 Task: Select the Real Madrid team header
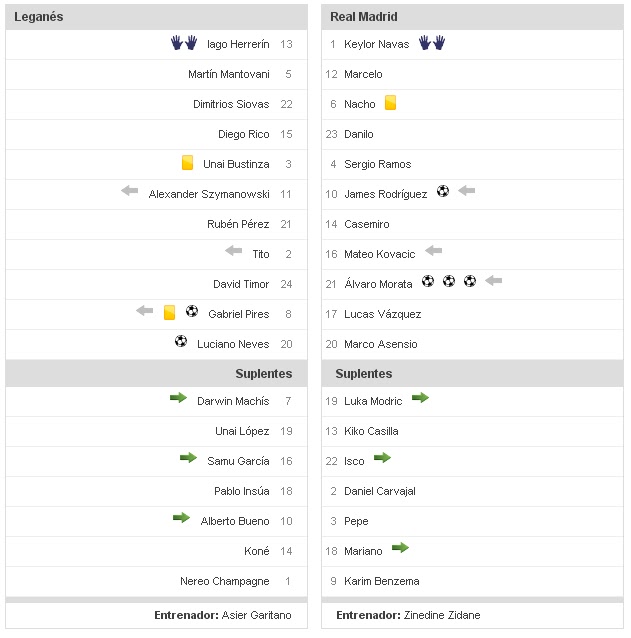(363, 17)
